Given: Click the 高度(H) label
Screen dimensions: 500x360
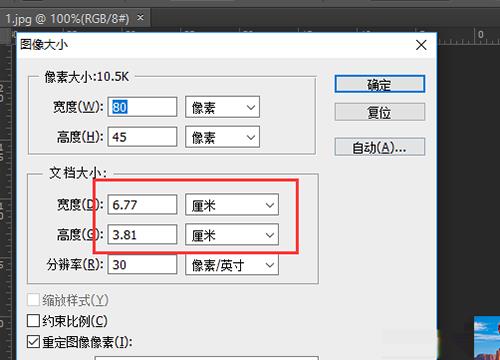Looking at the screenshot, I should pos(80,137).
